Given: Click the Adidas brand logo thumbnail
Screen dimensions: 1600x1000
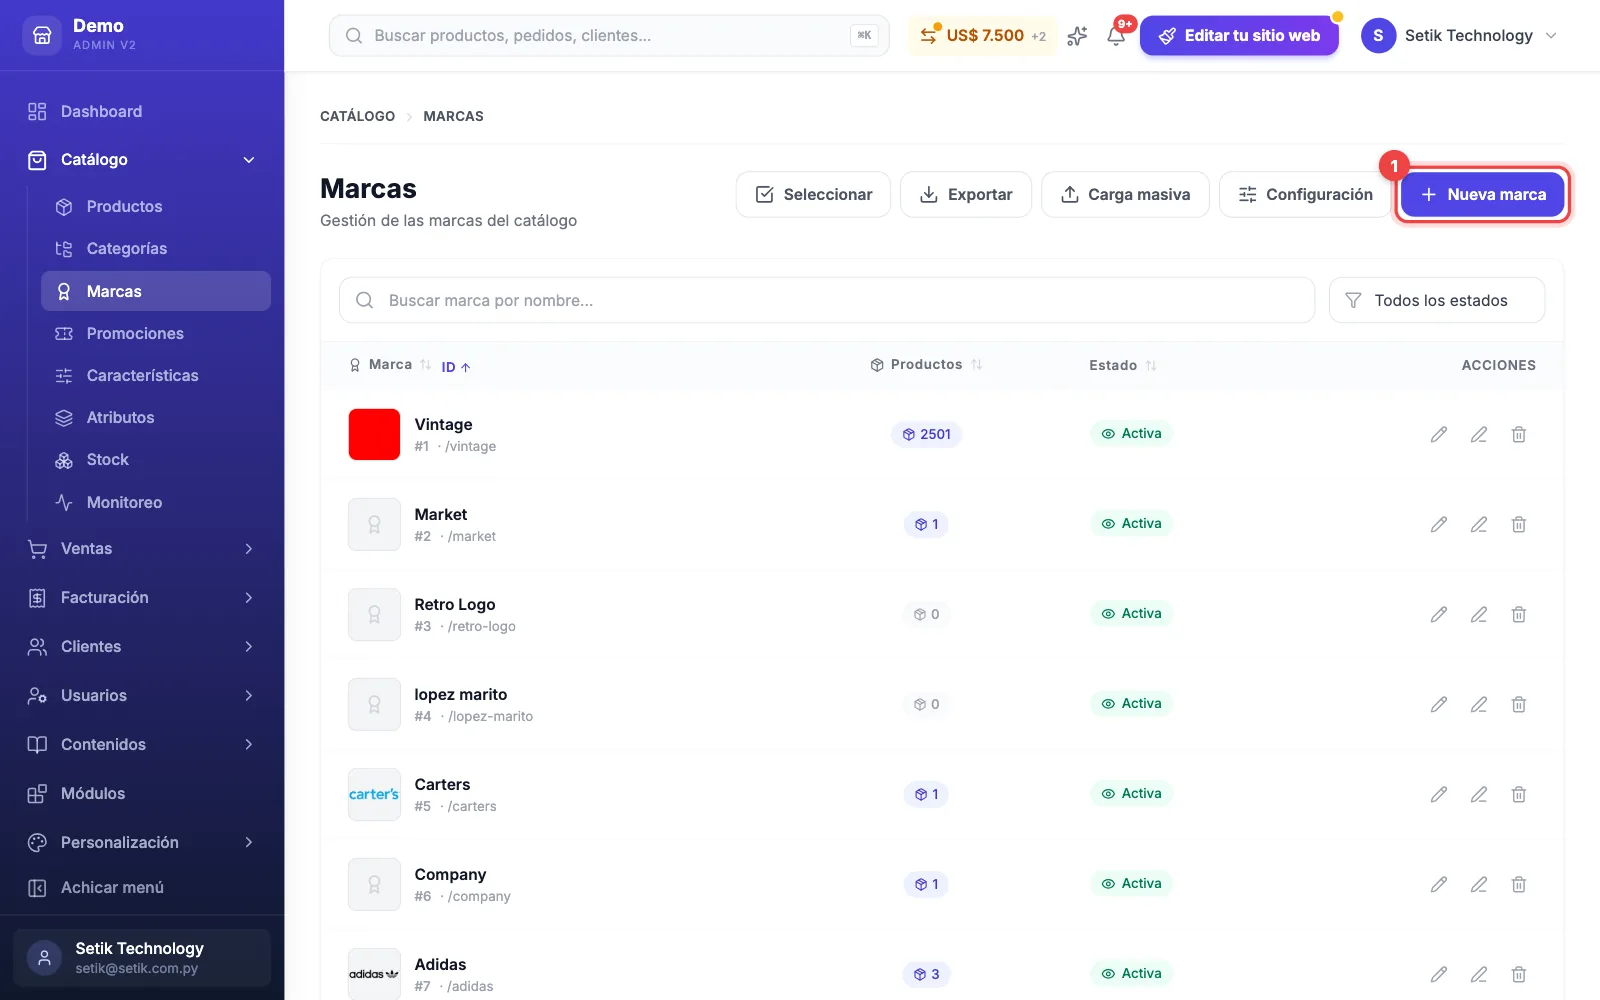Looking at the screenshot, I should tap(374, 974).
